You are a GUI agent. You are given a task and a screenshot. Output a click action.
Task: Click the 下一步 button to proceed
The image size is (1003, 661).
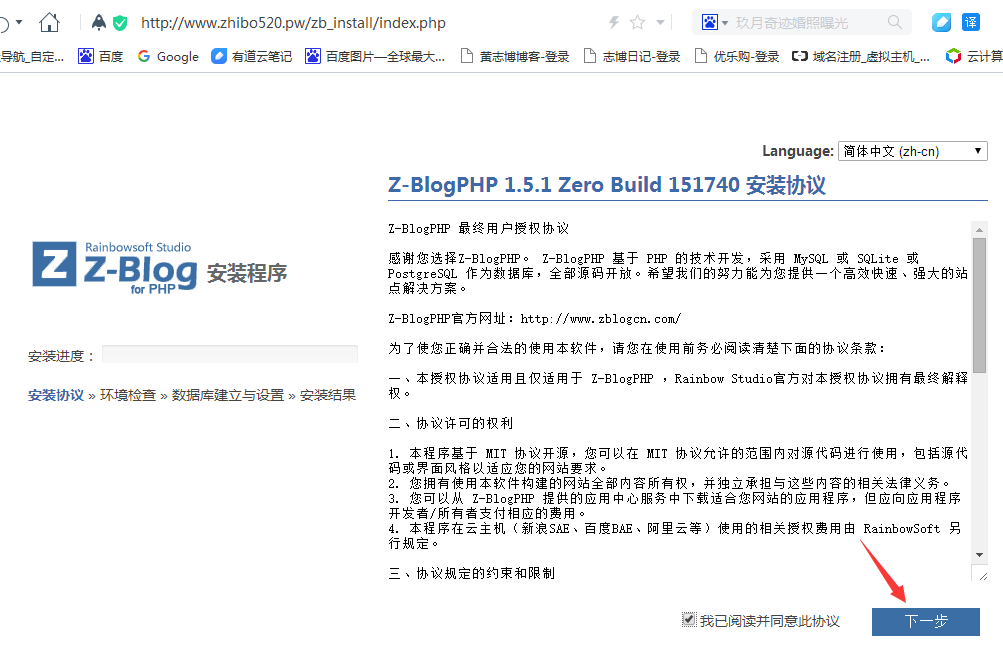(924, 620)
